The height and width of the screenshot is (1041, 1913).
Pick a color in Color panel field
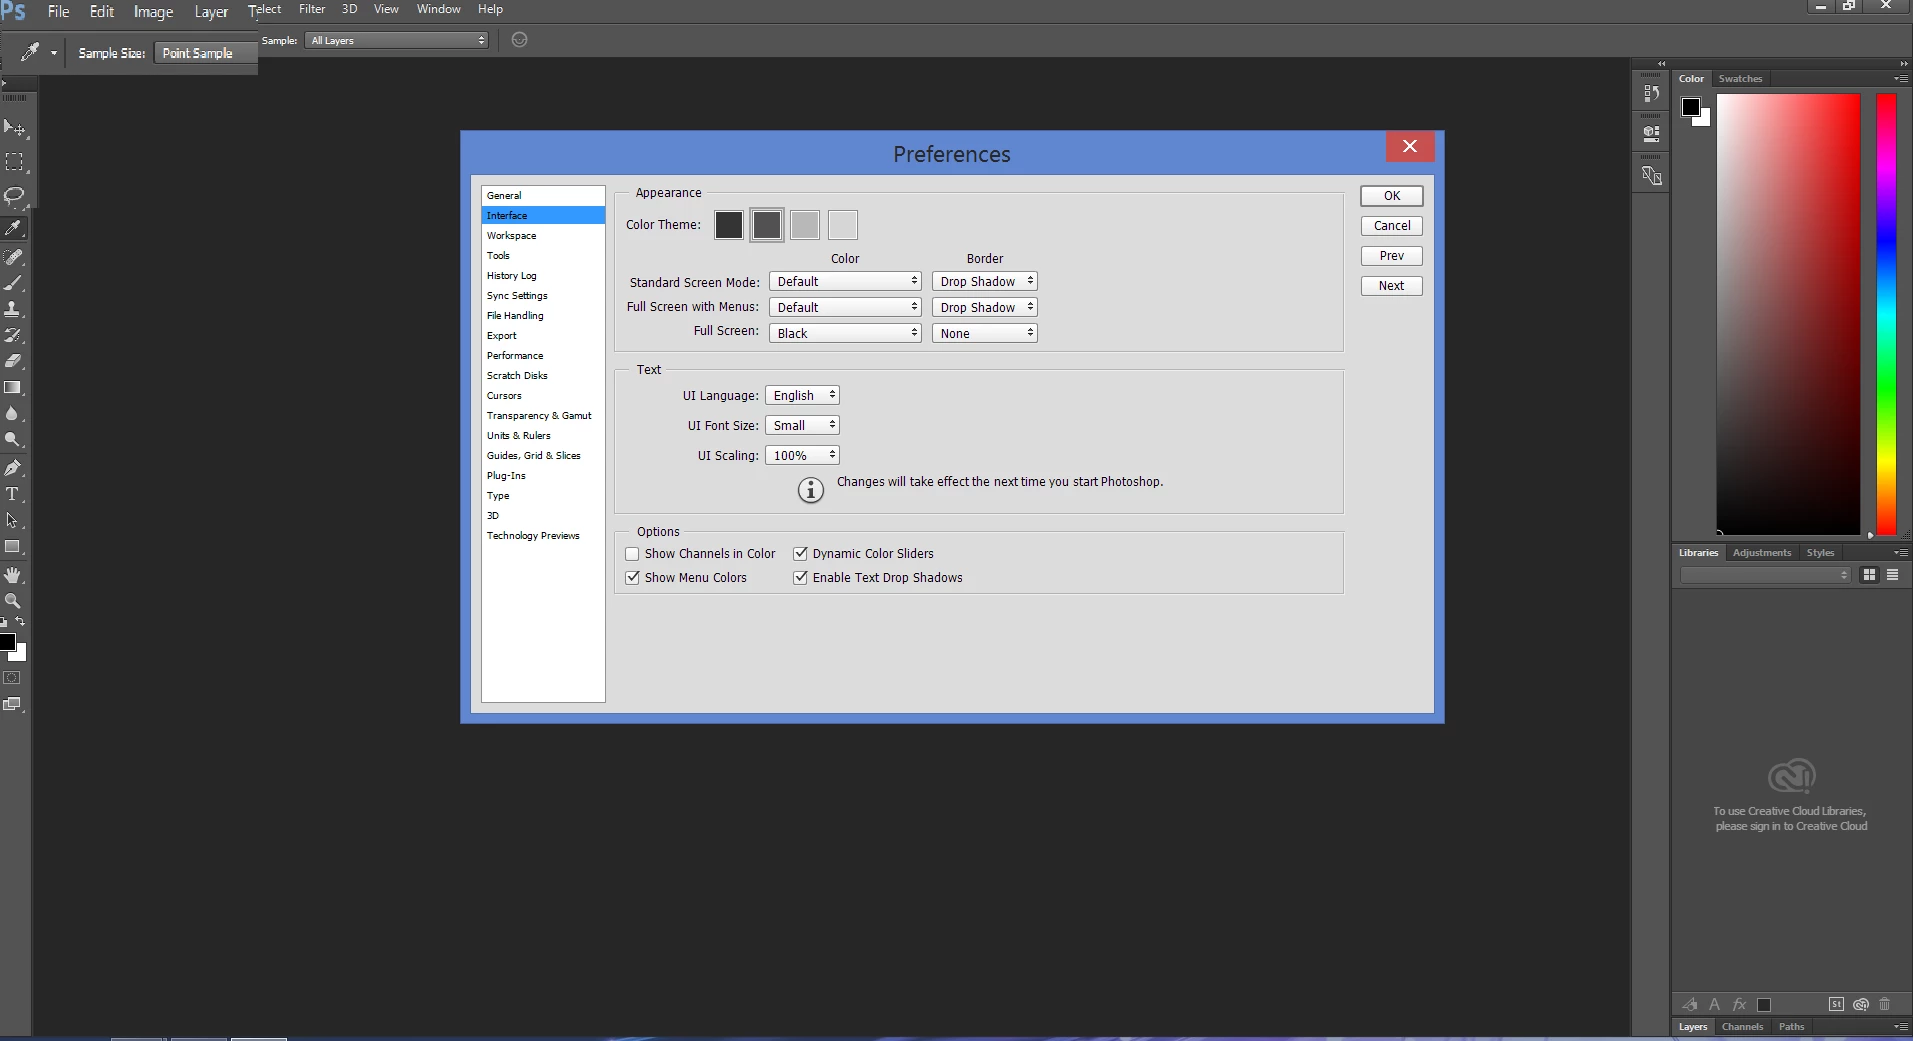[1788, 315]
